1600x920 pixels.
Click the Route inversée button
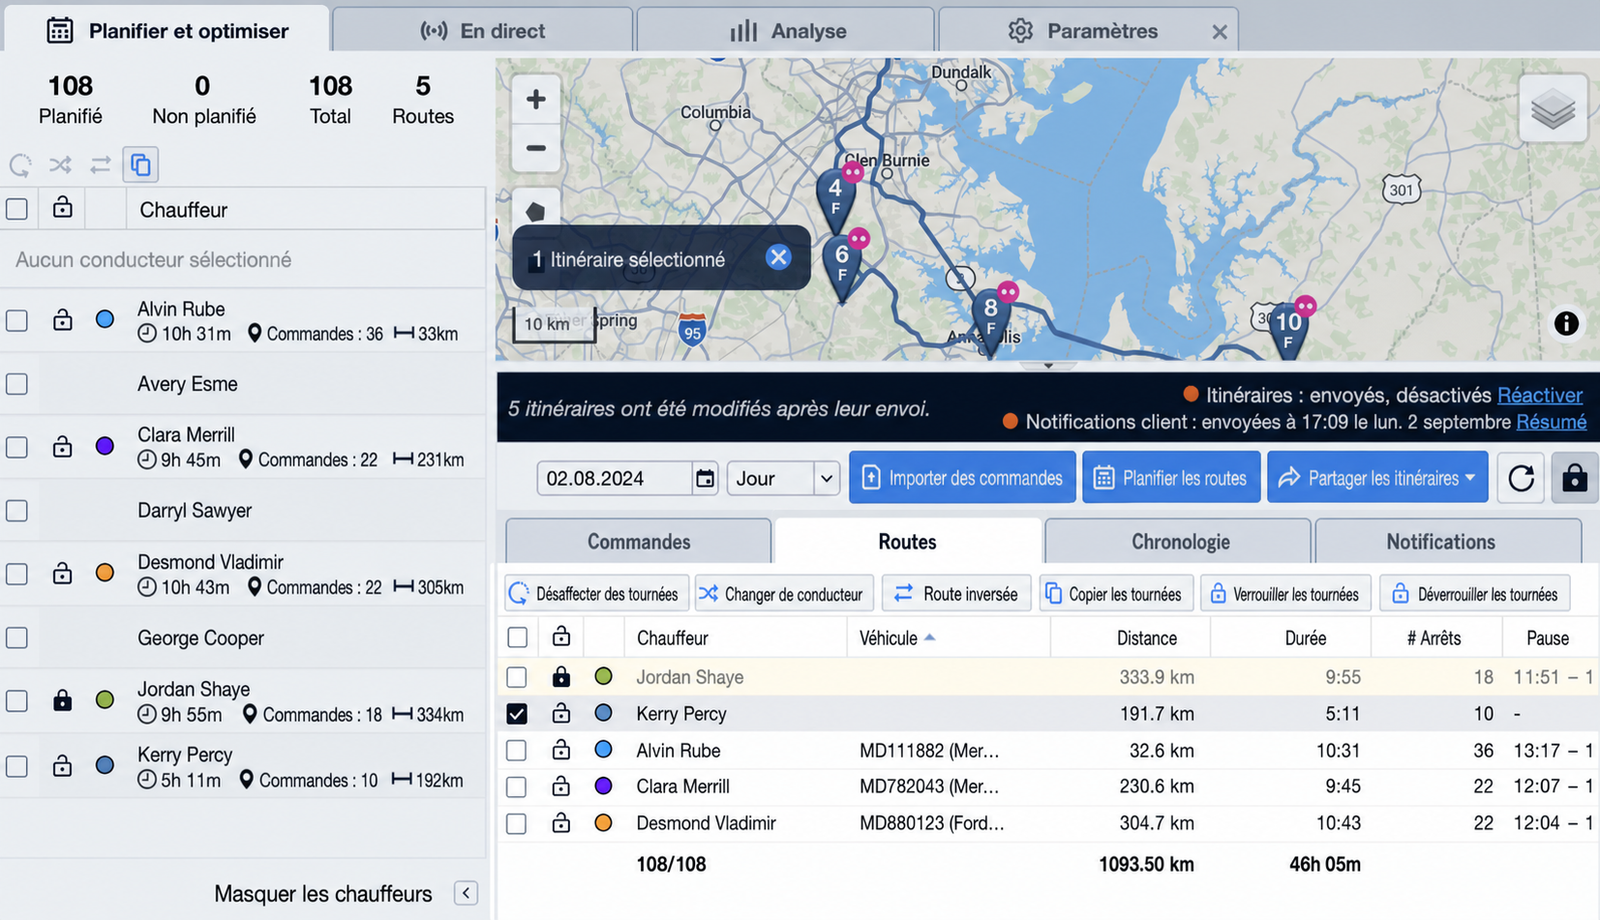coord(956,594)
